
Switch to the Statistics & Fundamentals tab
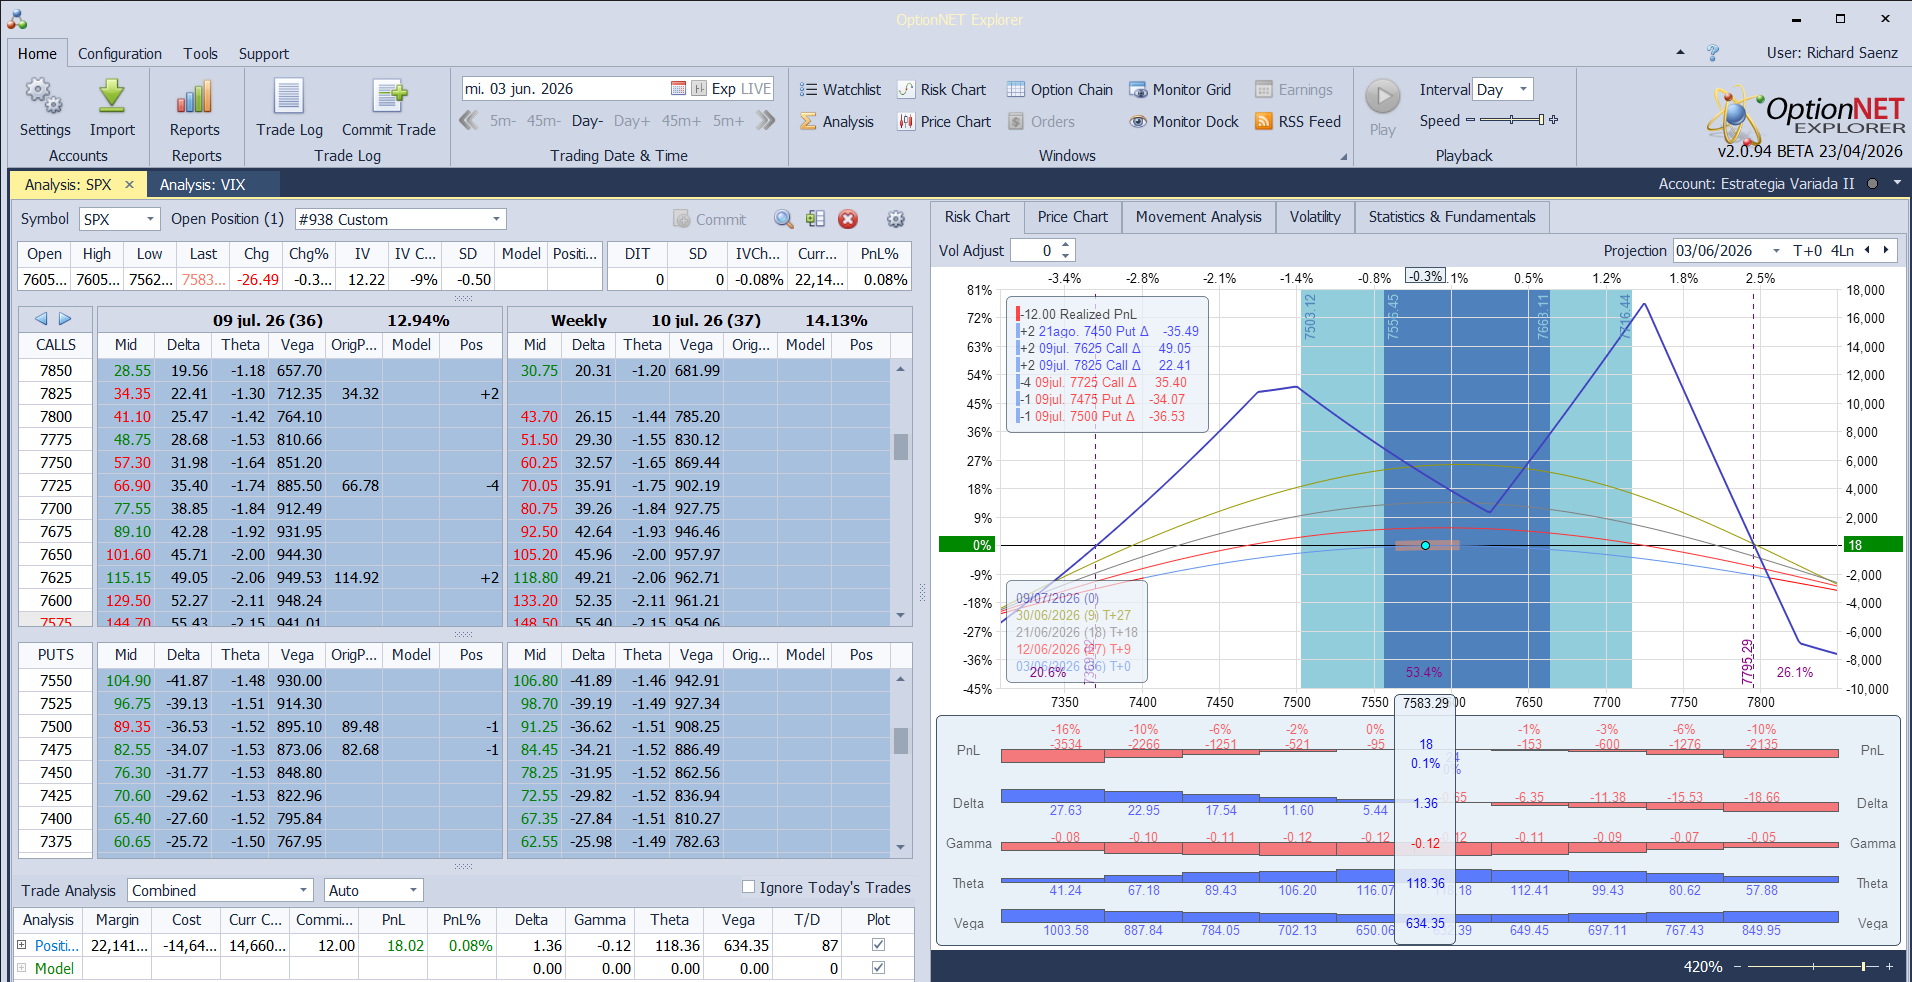click(x=1452, y=217)
